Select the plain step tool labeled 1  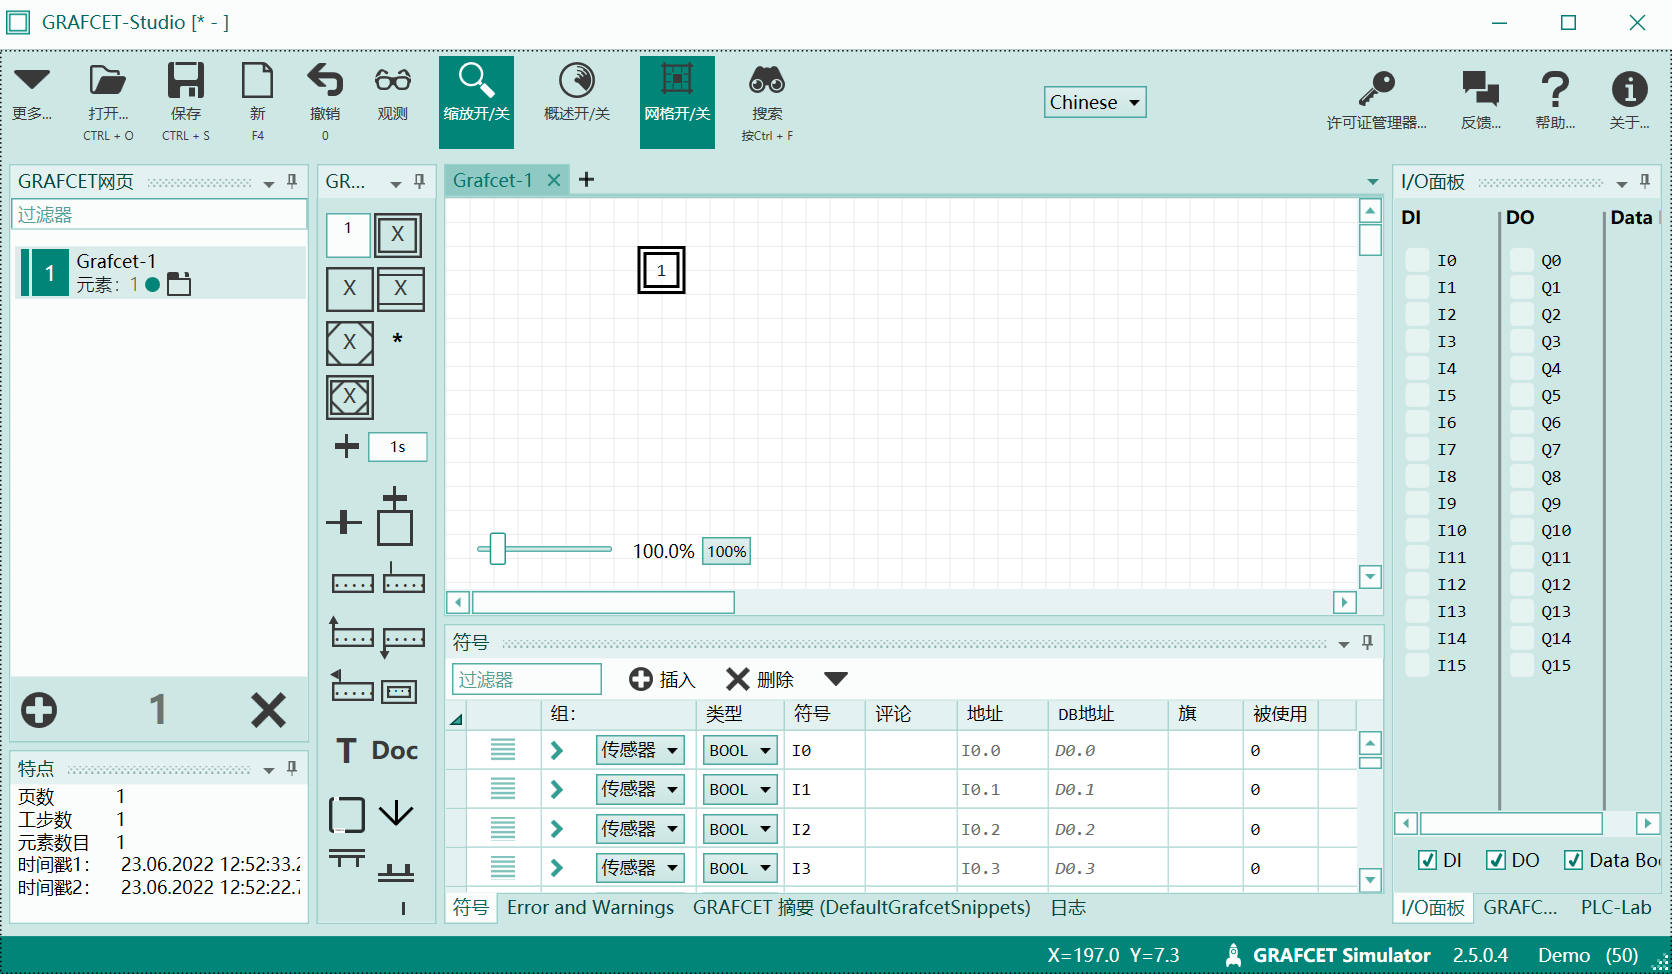[x=348, y=235]
